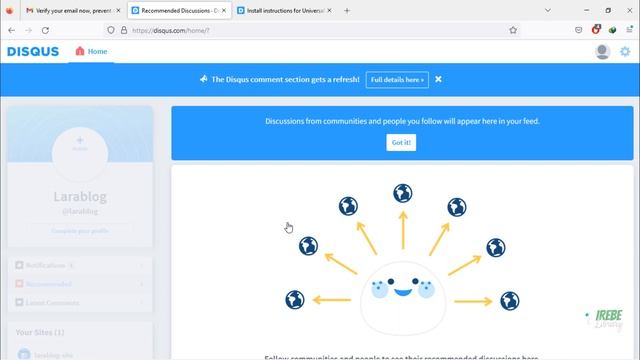Image resolution: width=640 pixels, height=360 pixels.
Task: Click the green extension icon in toolbar
Action: (612, 30)
